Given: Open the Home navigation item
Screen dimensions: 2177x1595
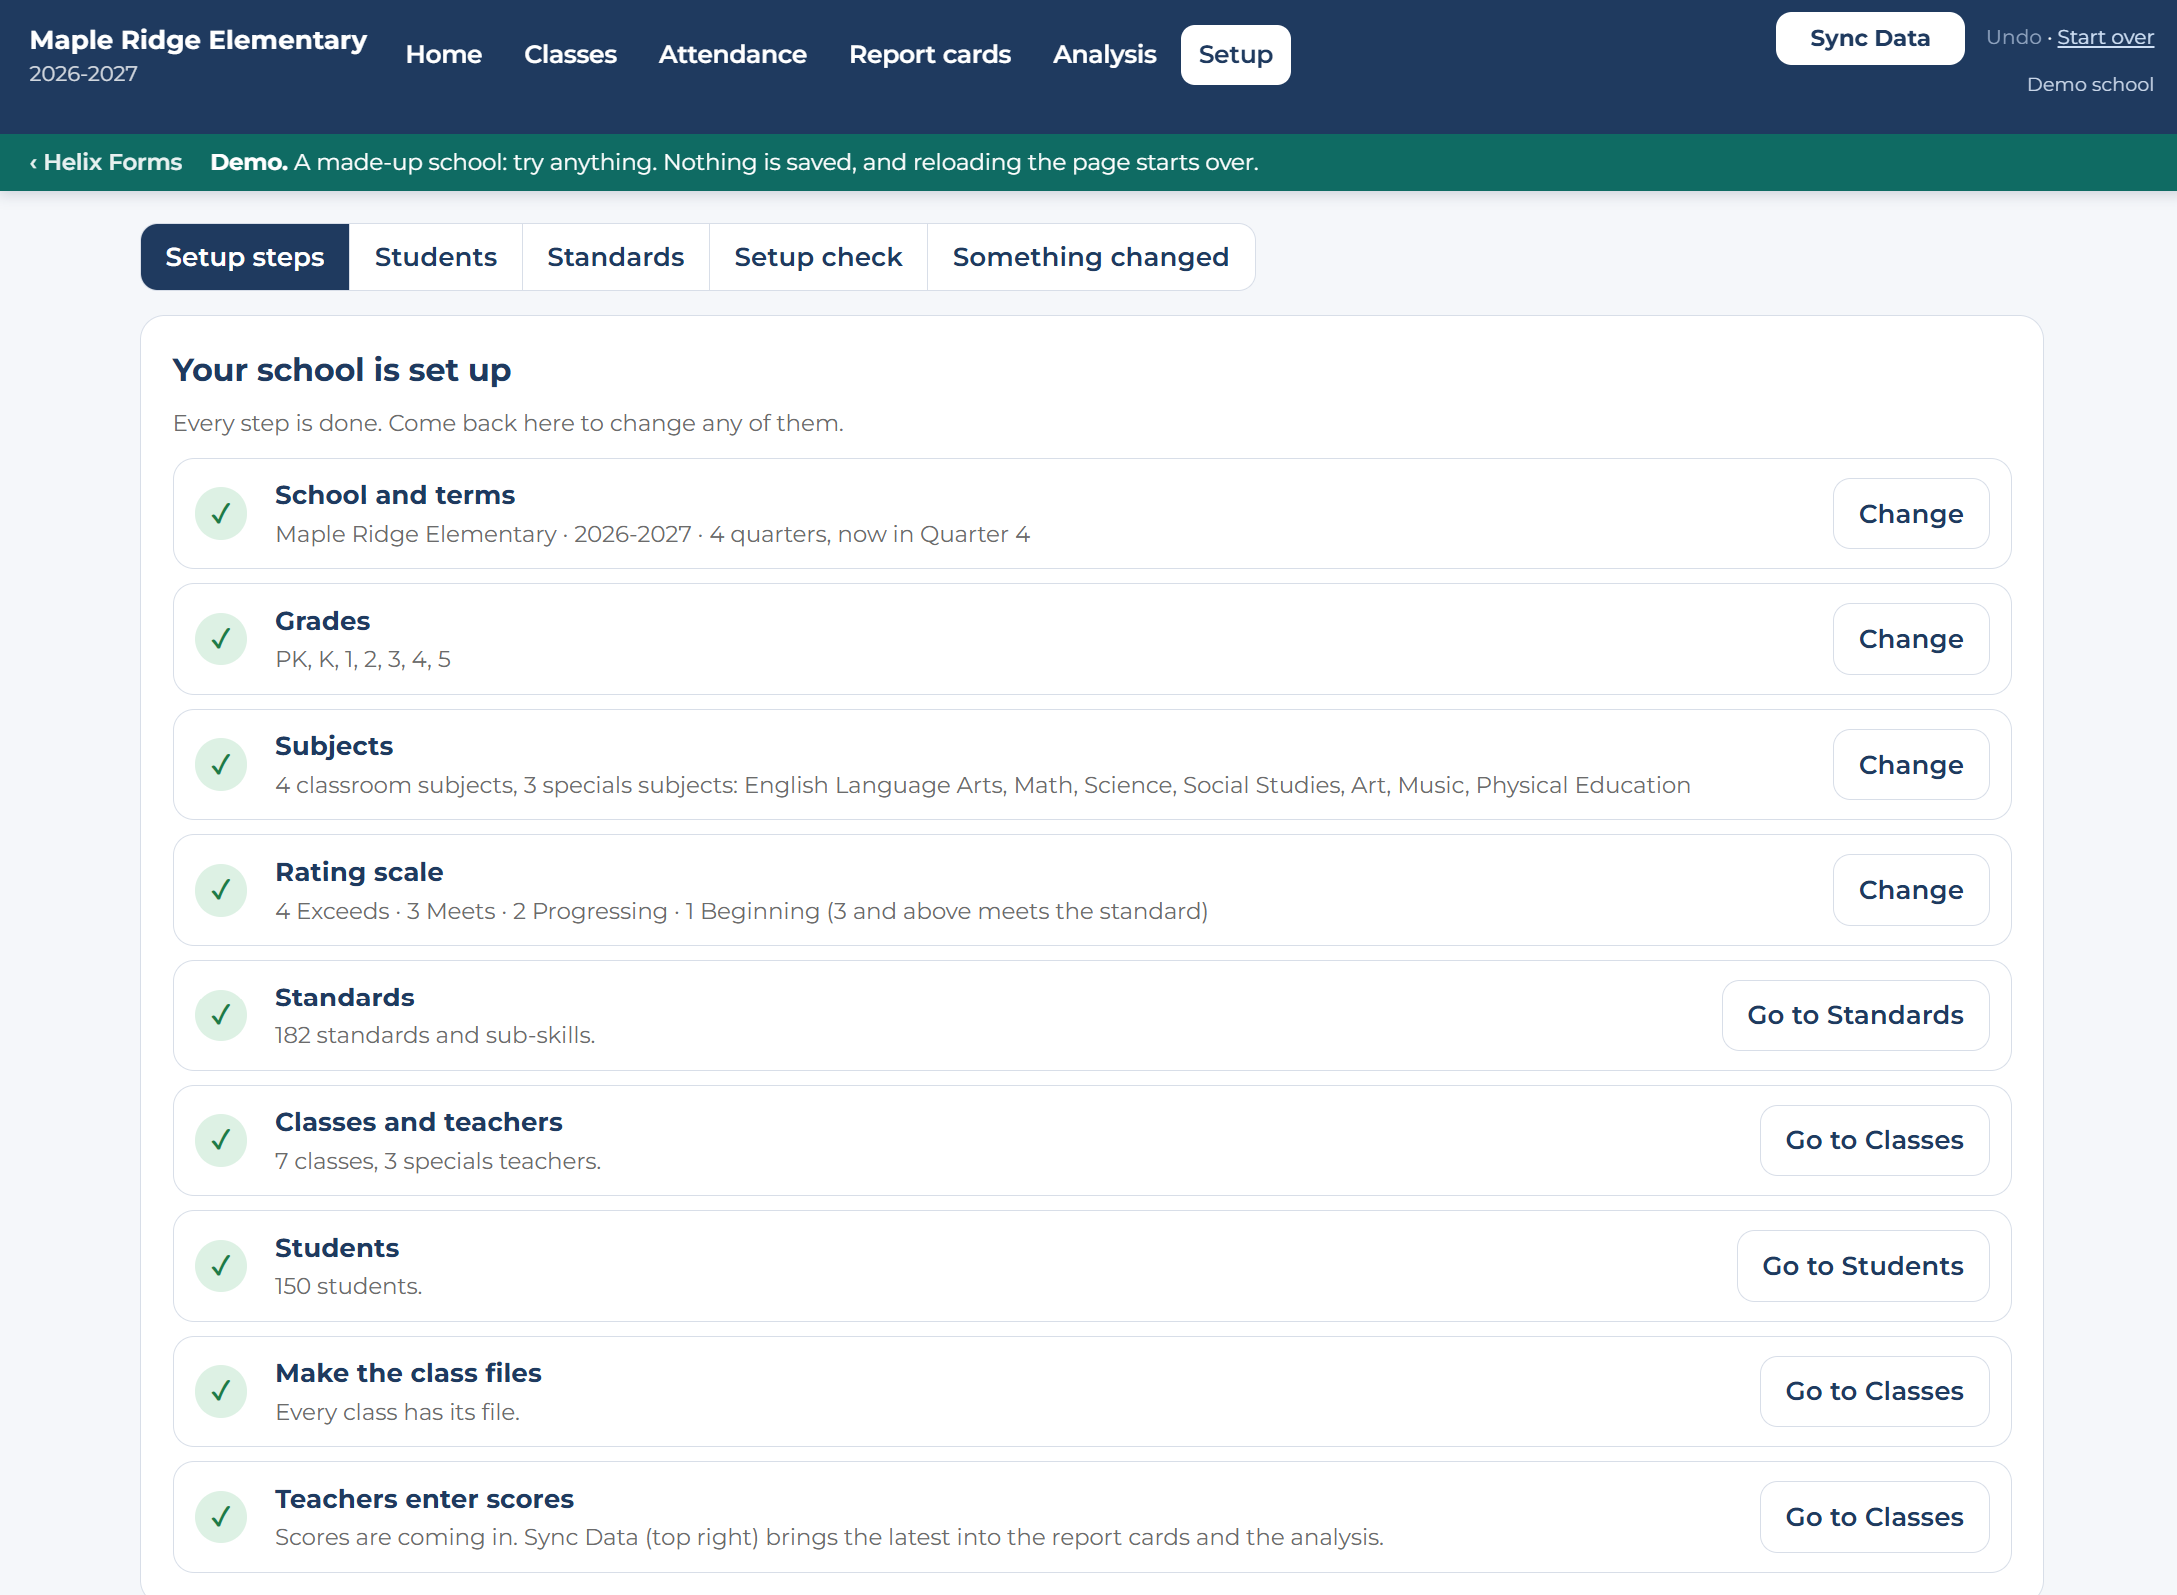Looking at the screenshot, I should pos(444,55).
